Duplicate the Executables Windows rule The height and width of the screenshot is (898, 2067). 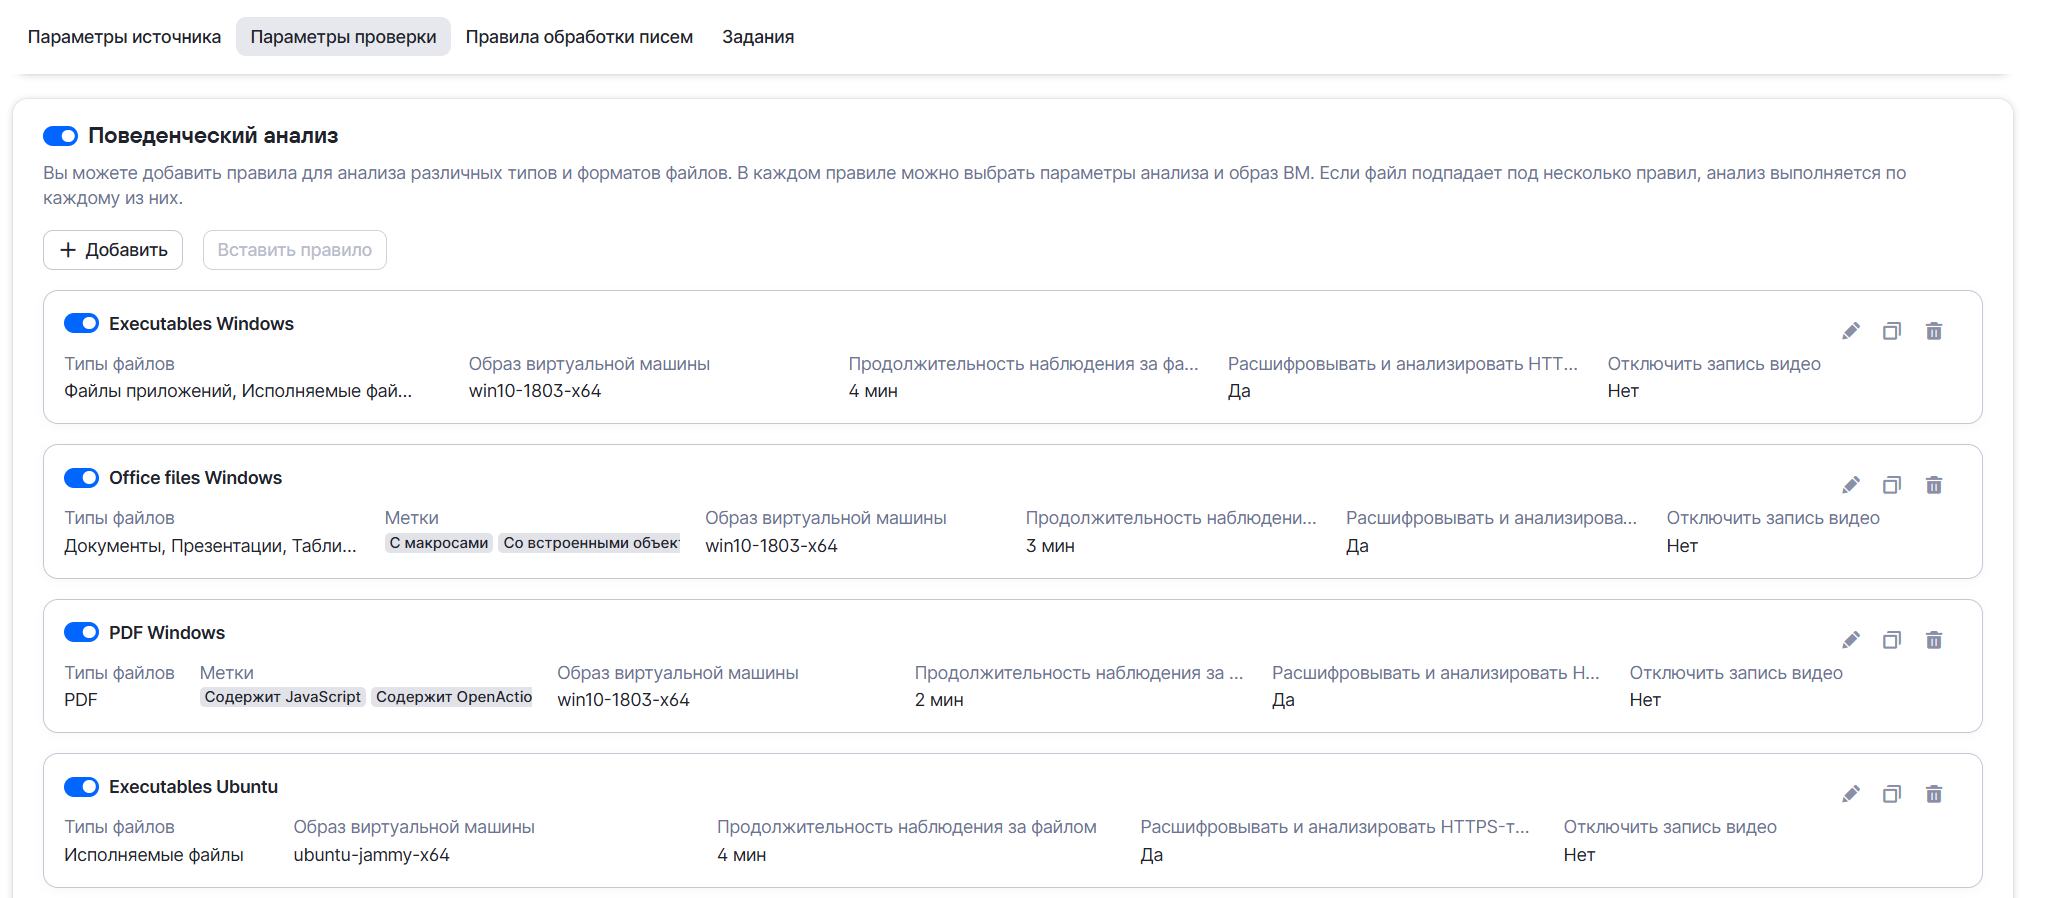1892,331
